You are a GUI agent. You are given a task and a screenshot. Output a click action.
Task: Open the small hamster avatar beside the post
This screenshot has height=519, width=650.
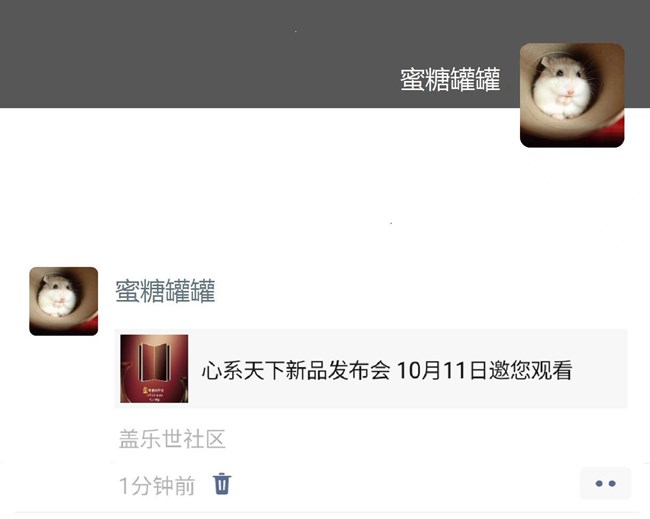63,301
